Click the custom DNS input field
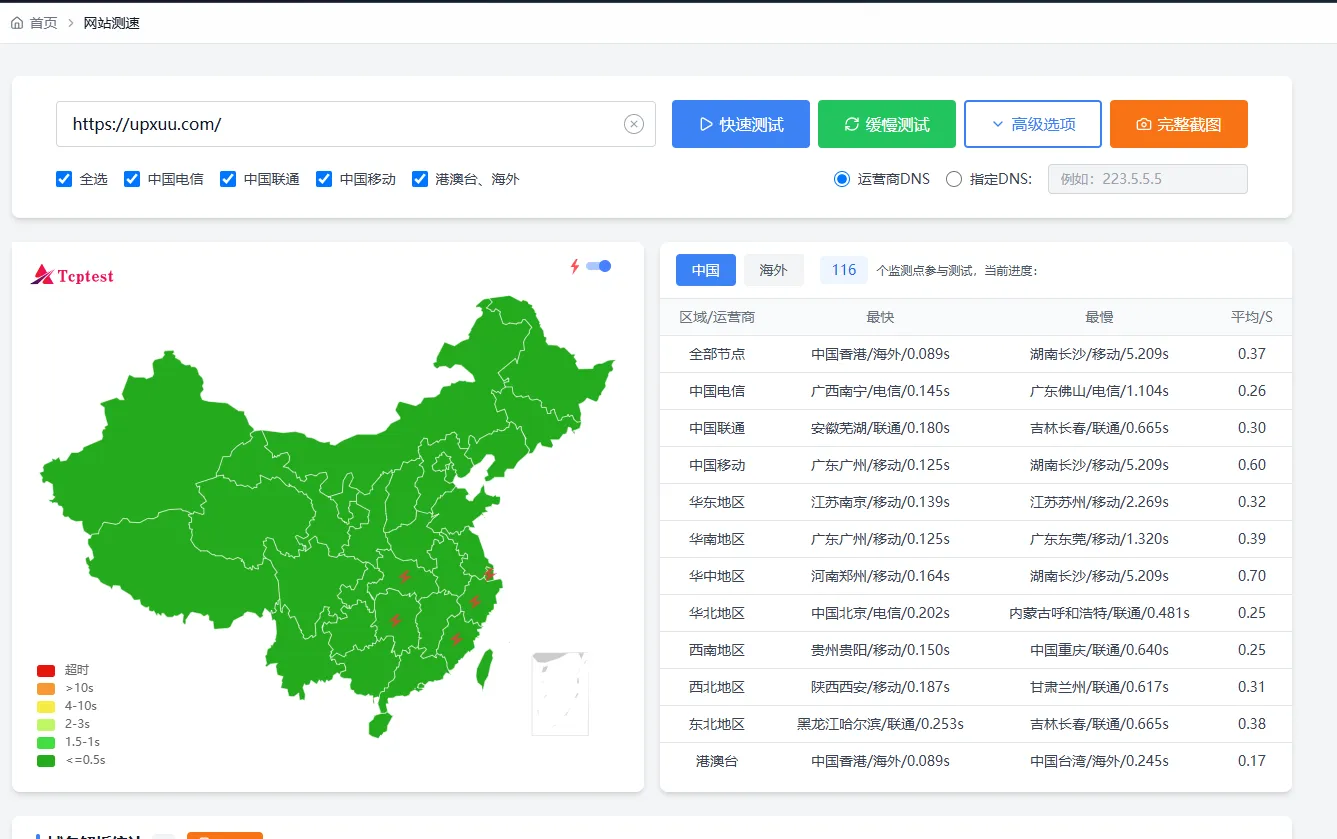The height and width of the screenshot is (839, 1337). (1148, 179)
